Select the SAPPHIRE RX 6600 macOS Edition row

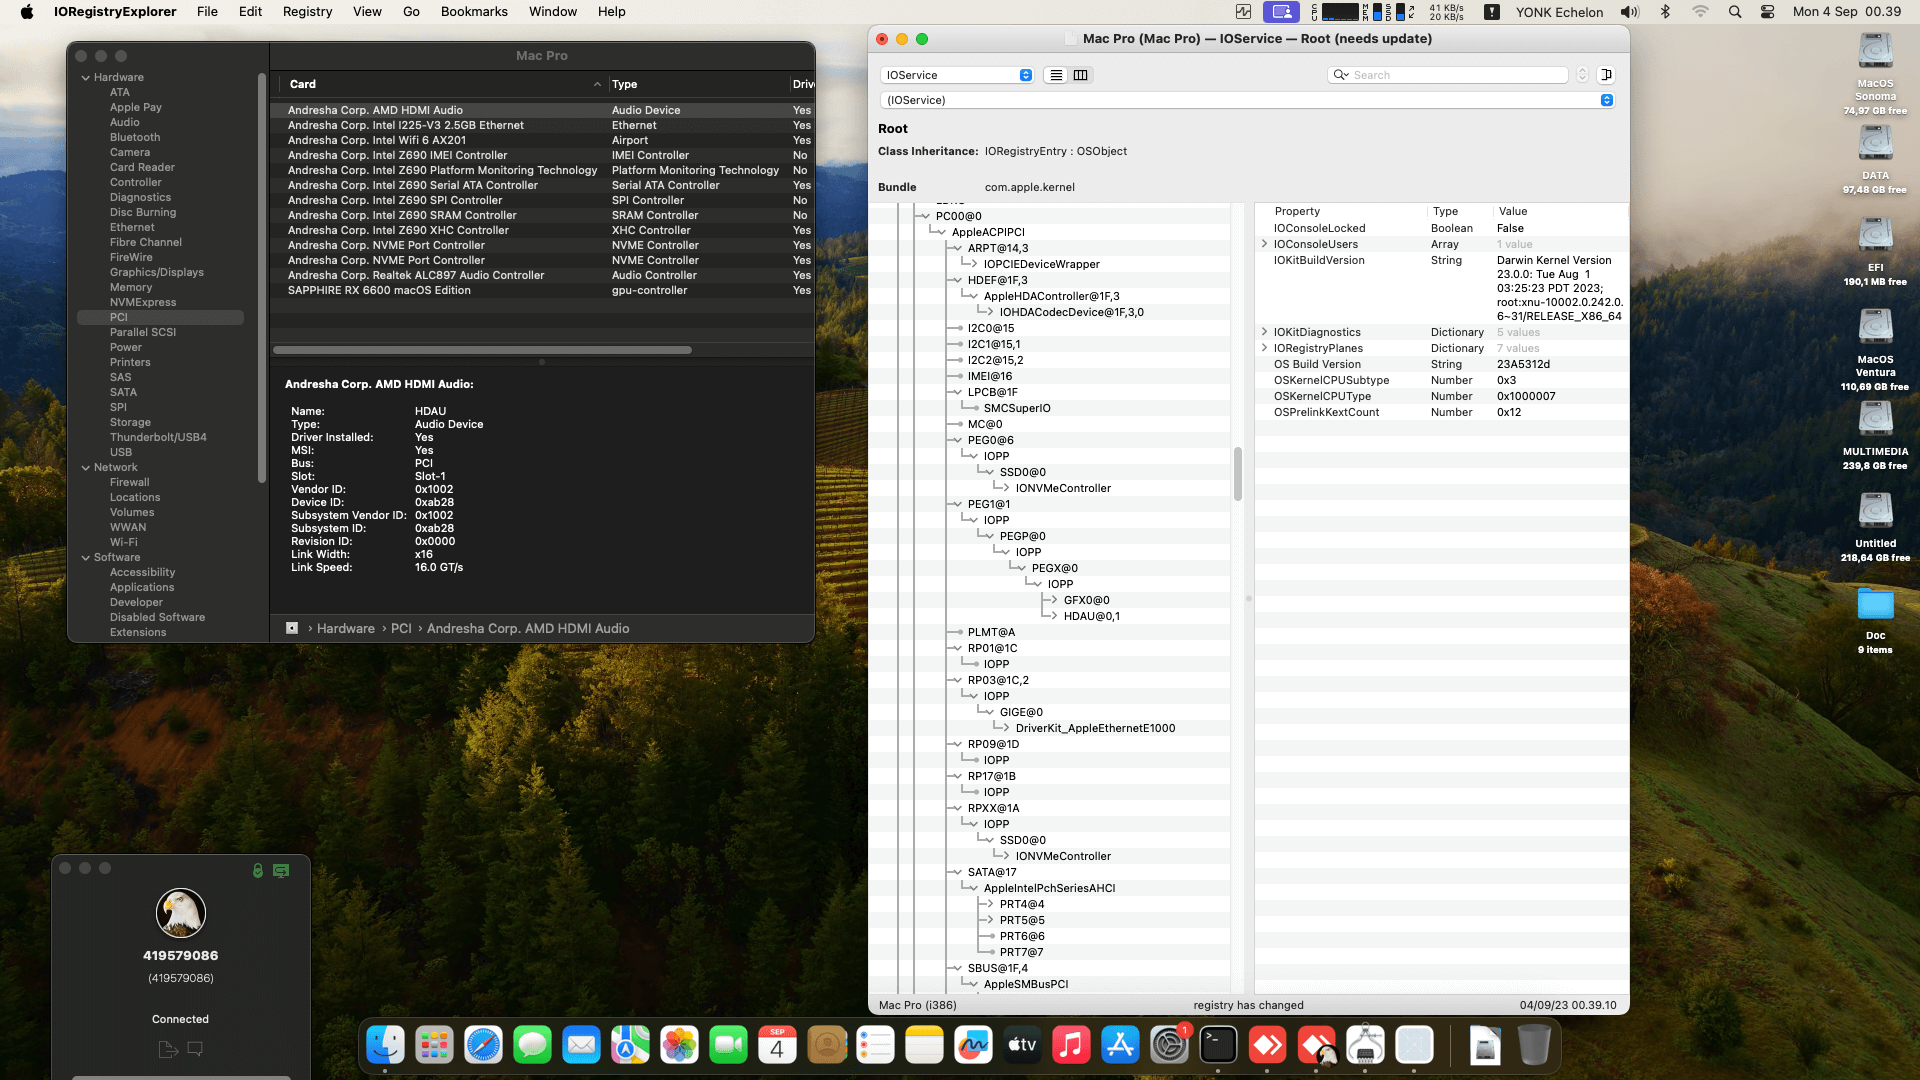click(x=379, y=290)
